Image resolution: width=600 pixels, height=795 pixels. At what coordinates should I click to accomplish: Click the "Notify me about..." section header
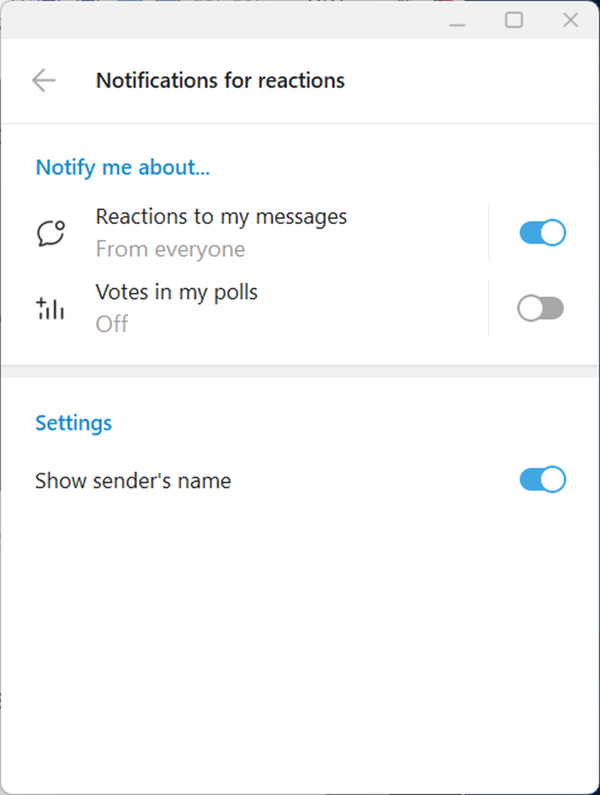point(123,167)
